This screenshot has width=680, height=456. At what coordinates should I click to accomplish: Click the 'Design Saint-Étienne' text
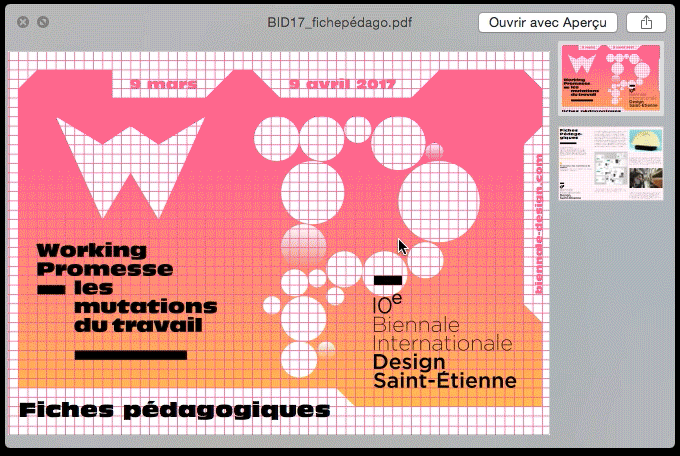(x=445, y=371)
